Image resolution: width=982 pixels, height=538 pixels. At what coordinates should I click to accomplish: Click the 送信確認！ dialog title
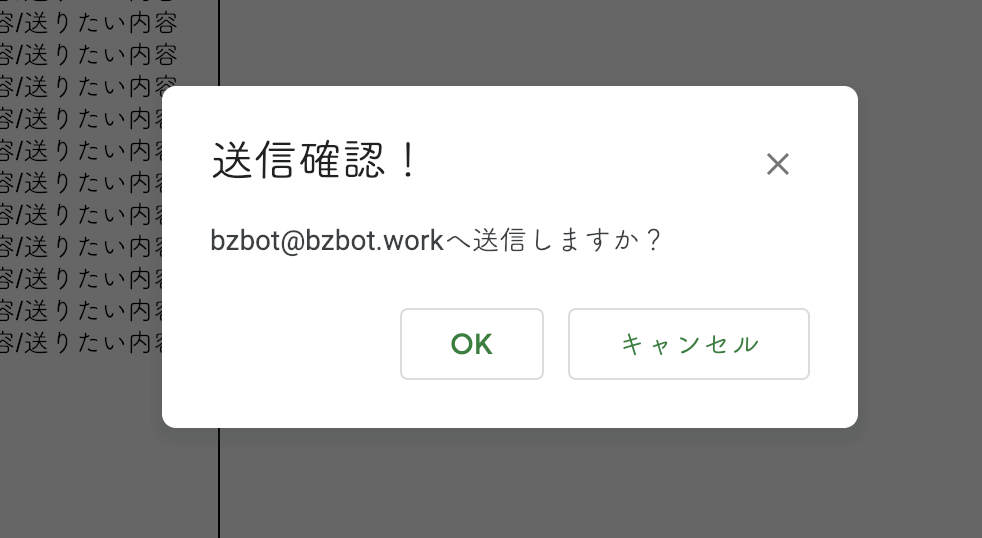point(314,160)
